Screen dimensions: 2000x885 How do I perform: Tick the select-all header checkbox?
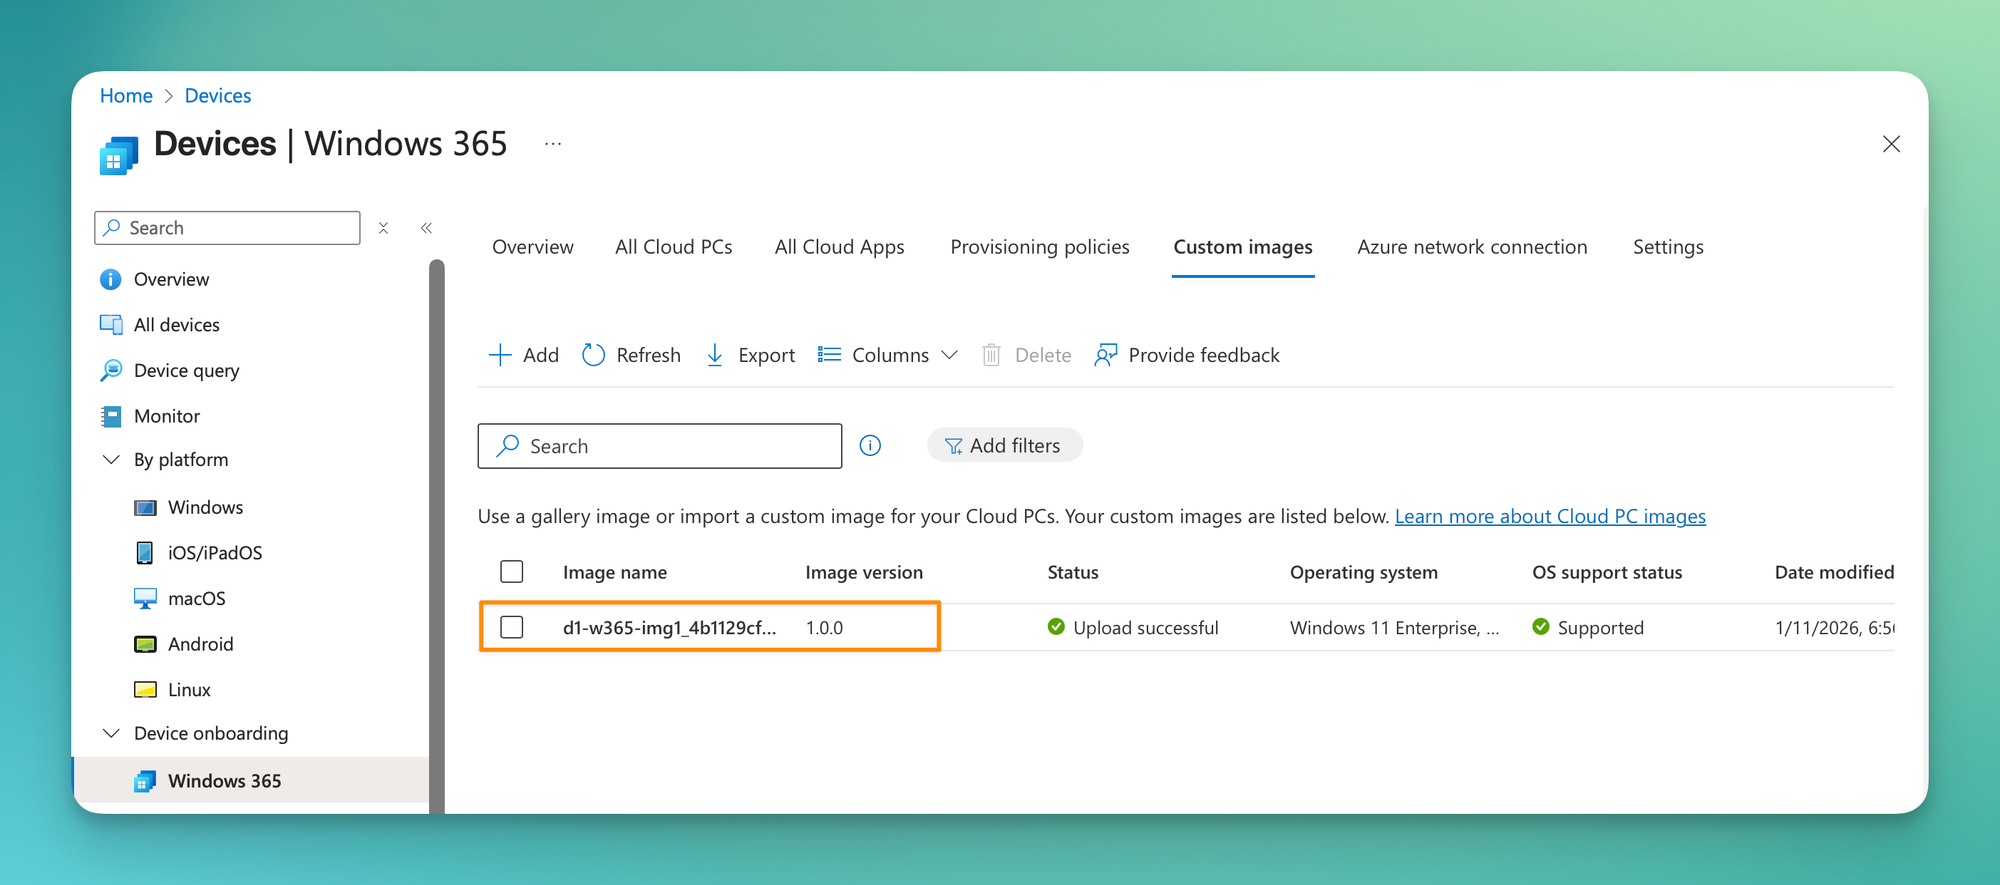tap(512, 571)
